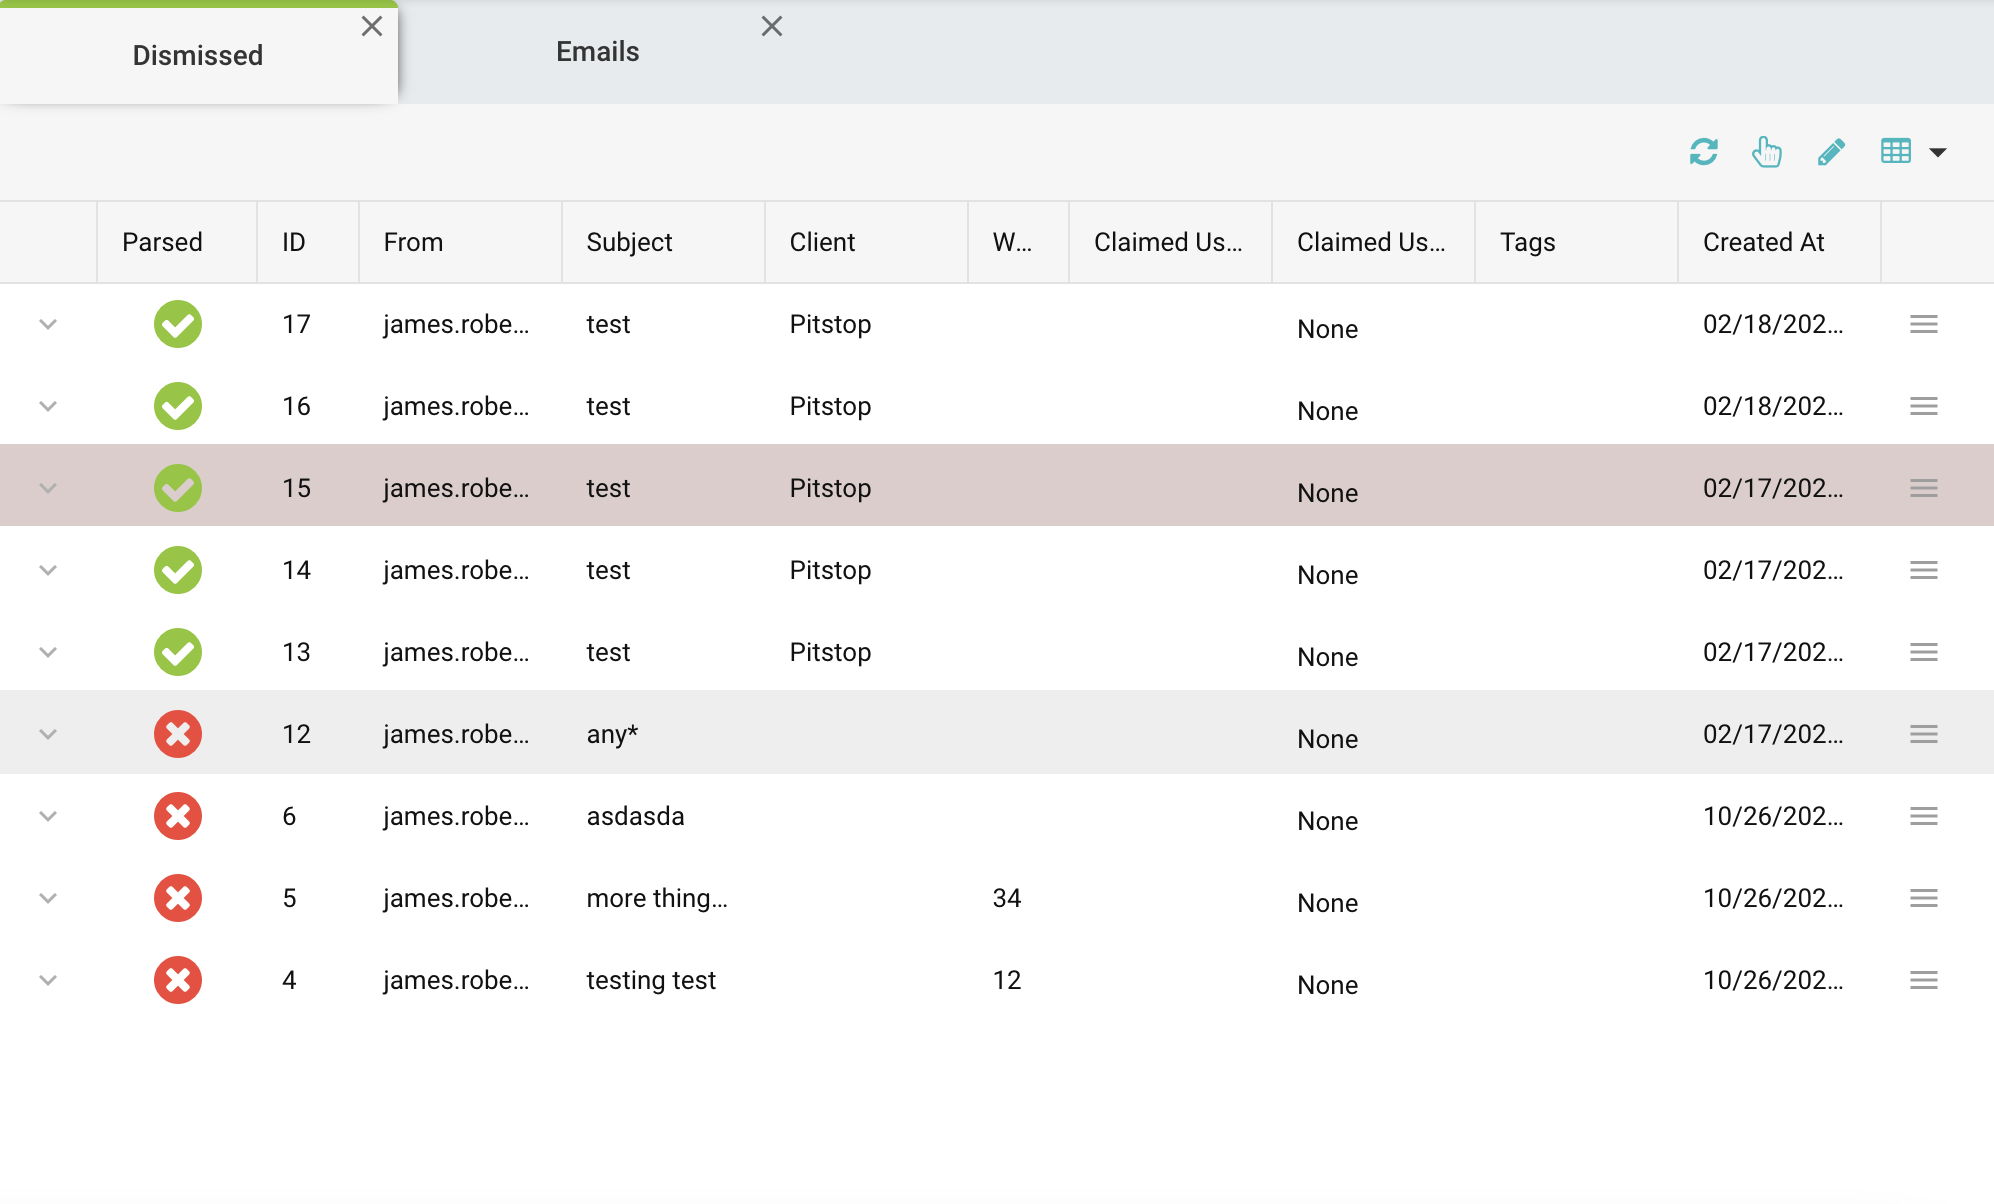Sort by Created At column header
Screen dimensions: 1994x1204
[x=1763, y=242]
